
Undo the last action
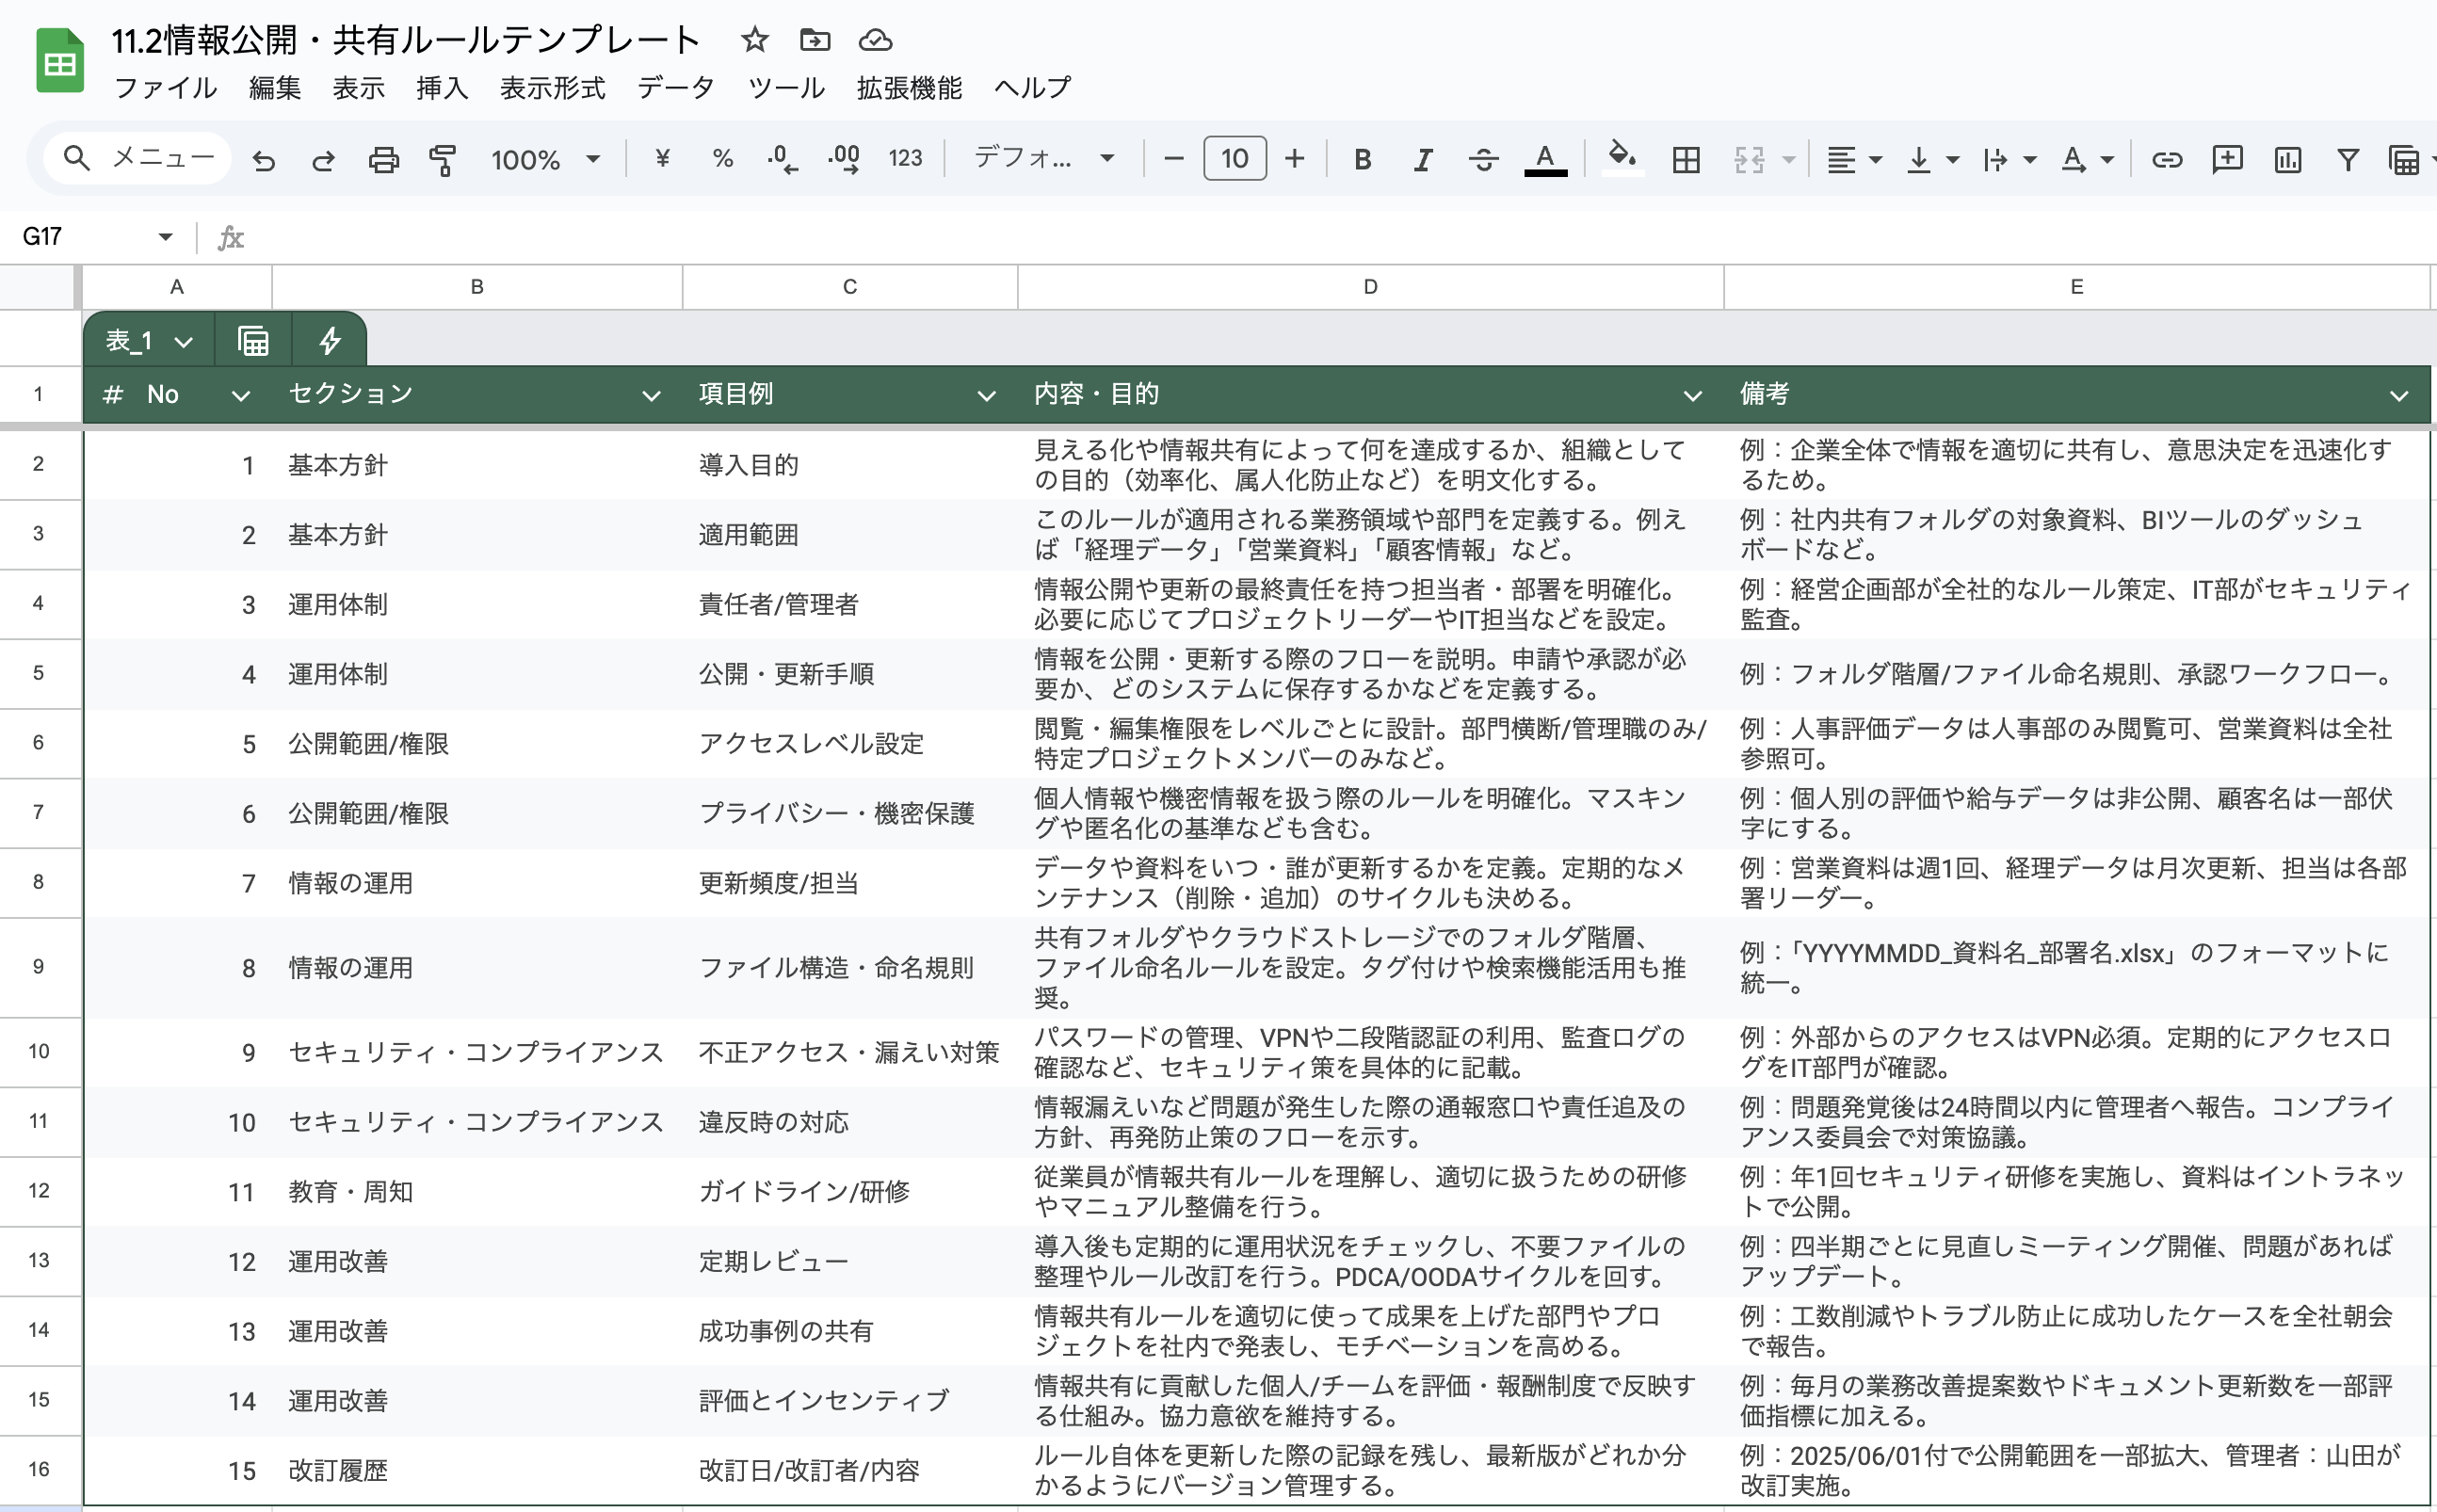(x=263, y=158)
